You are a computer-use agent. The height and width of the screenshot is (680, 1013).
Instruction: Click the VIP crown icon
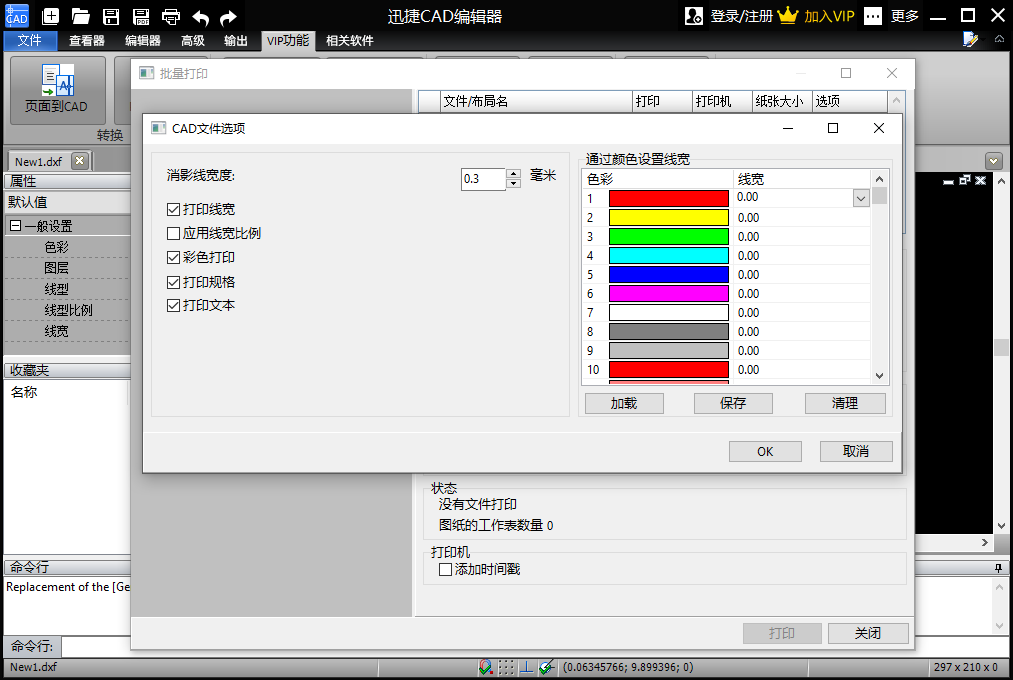788,15
